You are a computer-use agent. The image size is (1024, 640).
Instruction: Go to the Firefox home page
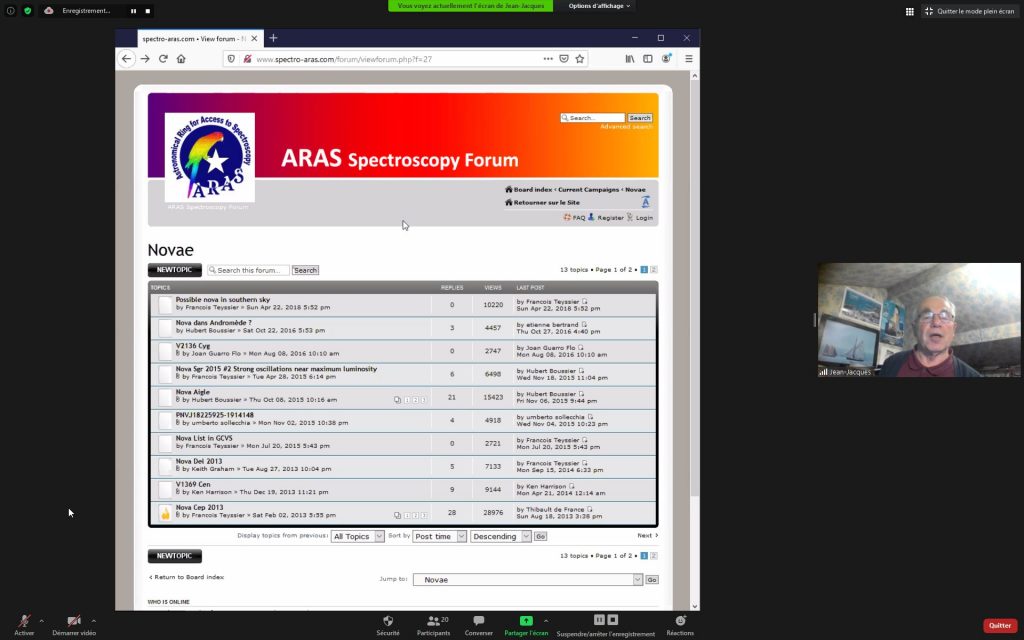(181, 59)
